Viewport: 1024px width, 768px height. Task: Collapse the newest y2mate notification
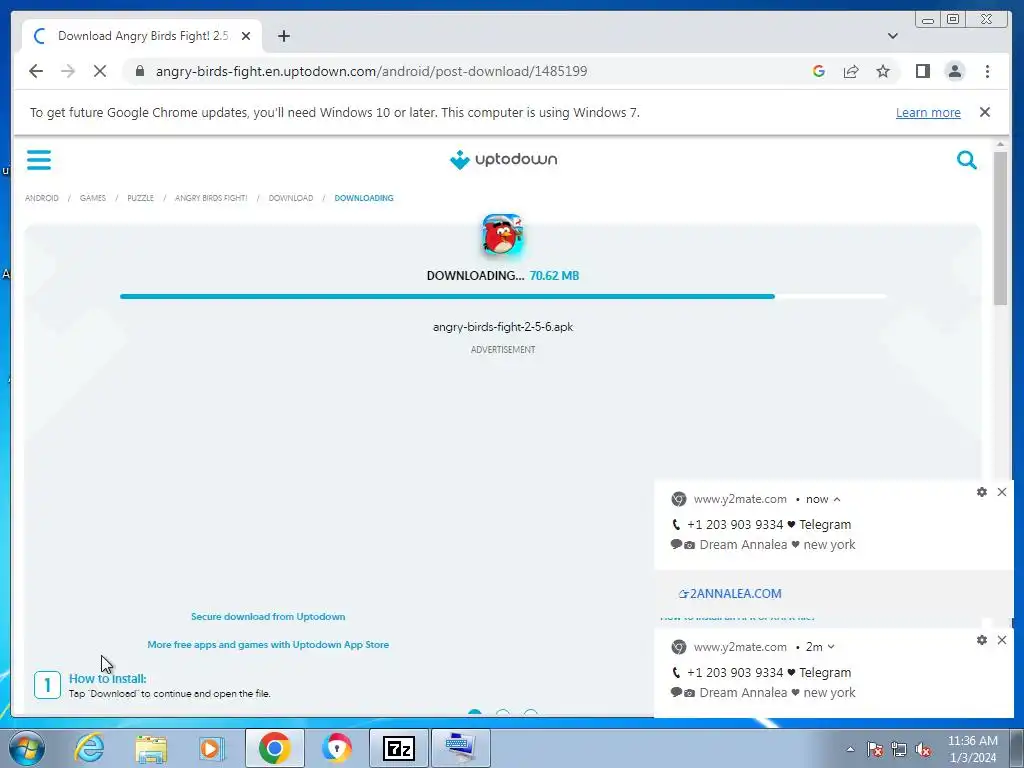click(x=837, y=499)
